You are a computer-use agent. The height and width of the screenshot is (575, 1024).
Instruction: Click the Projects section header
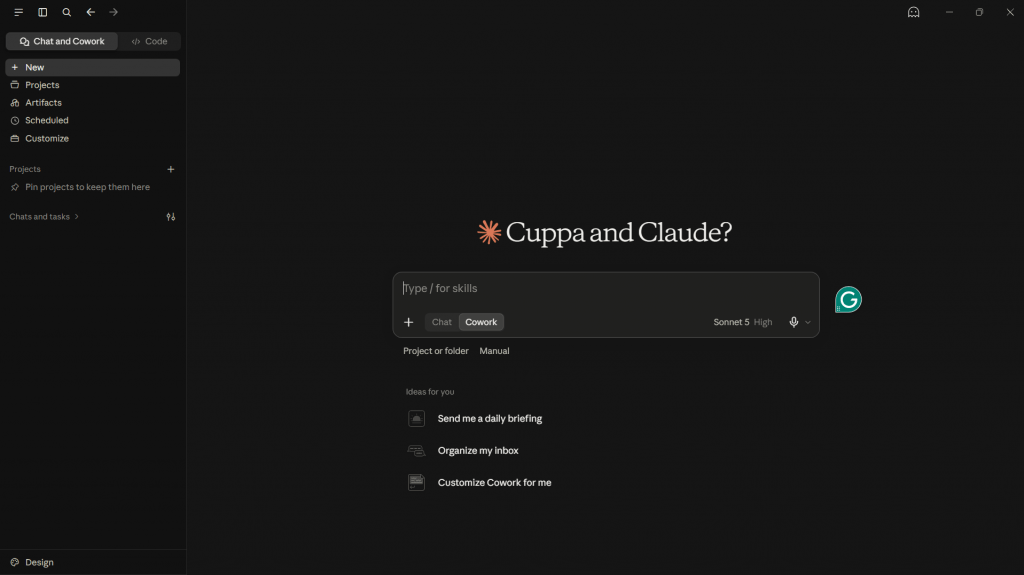click(x=25, y=169)
